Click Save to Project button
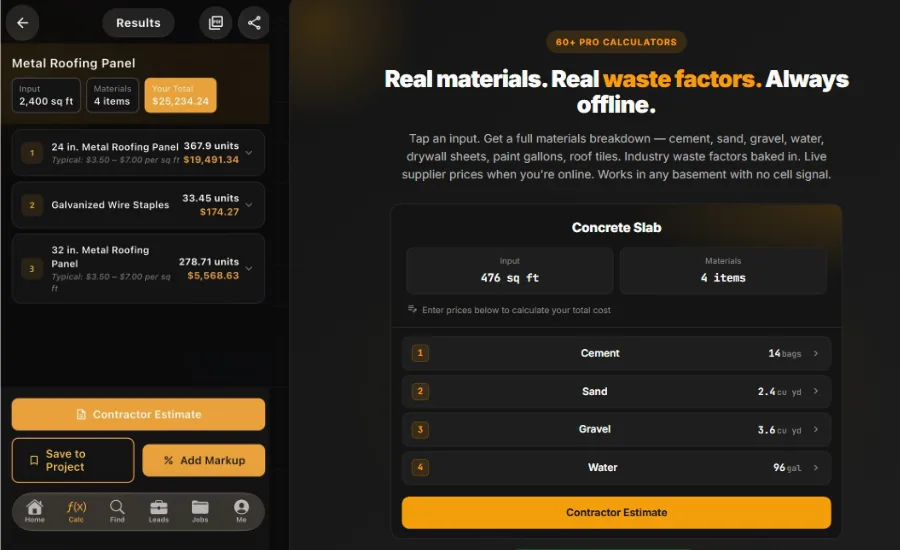 73,460
